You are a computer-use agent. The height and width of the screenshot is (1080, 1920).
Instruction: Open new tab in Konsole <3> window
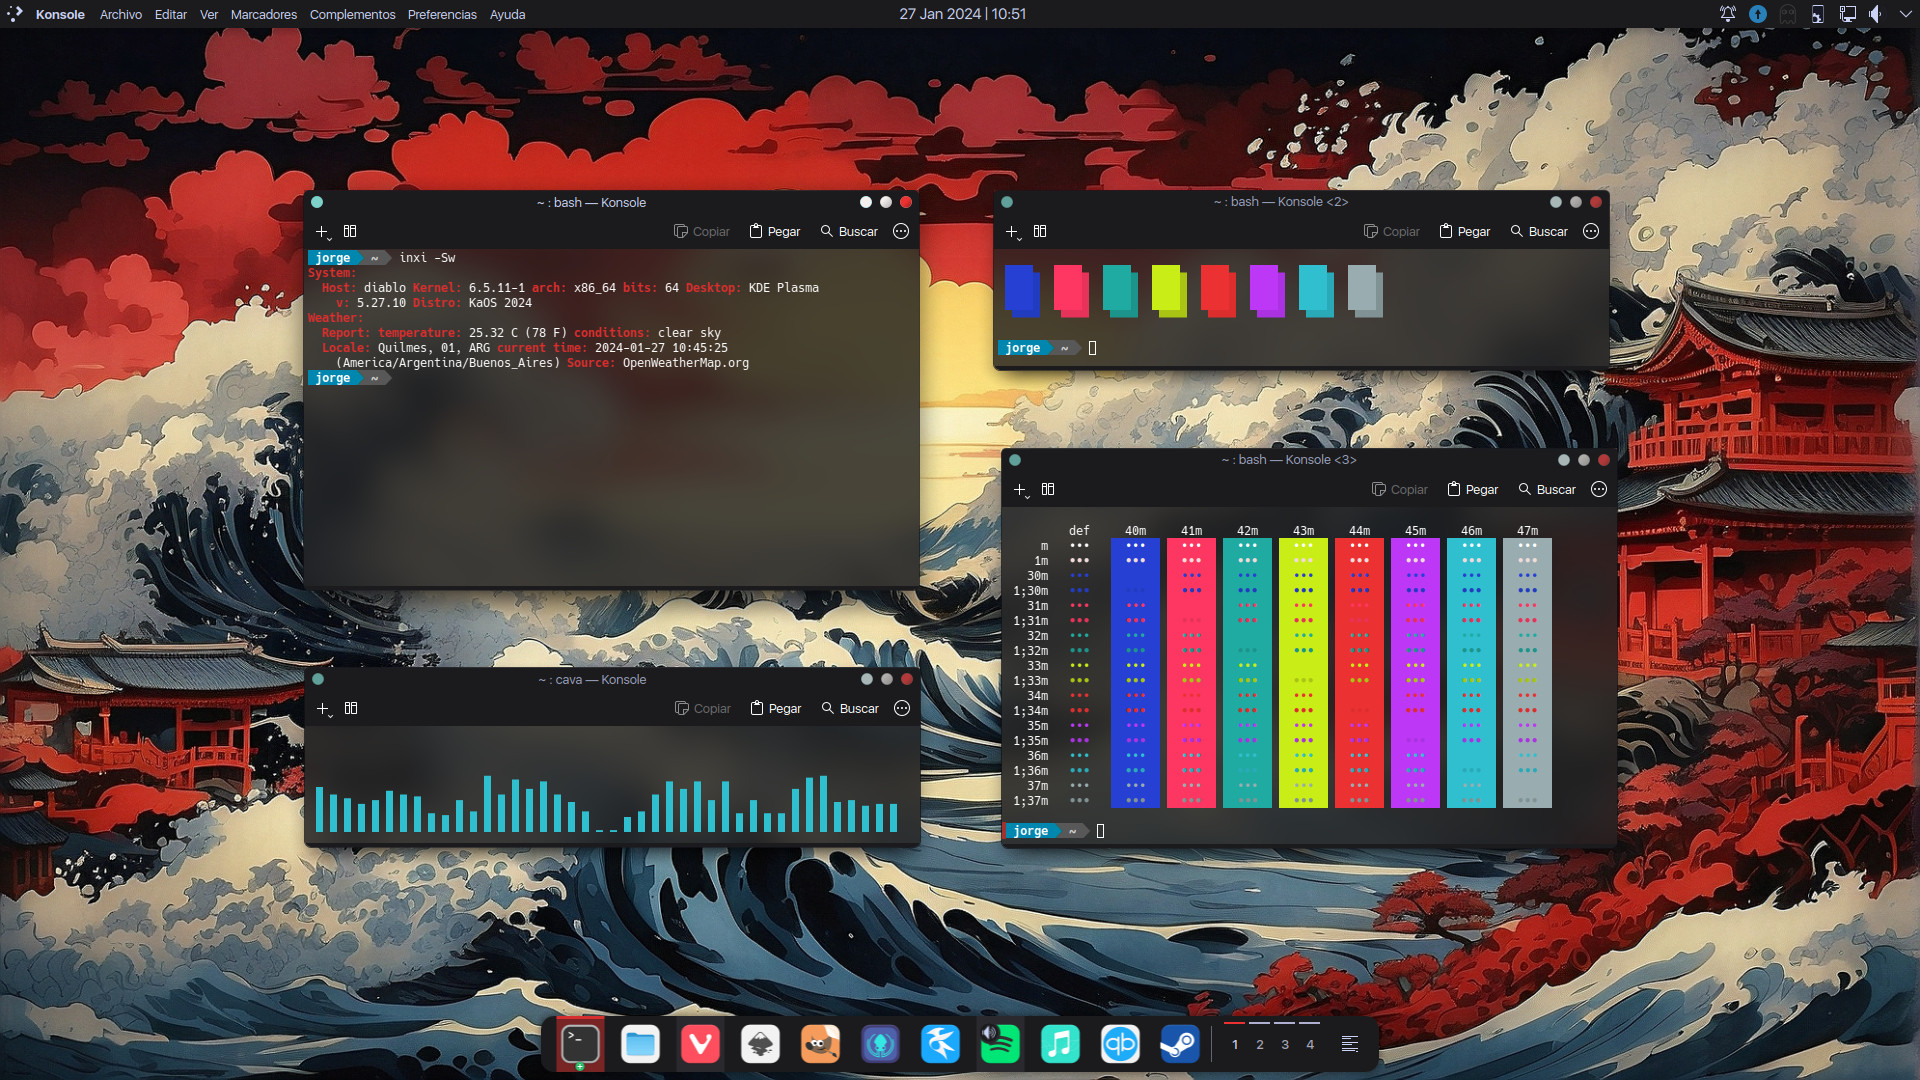(1020, 489)
